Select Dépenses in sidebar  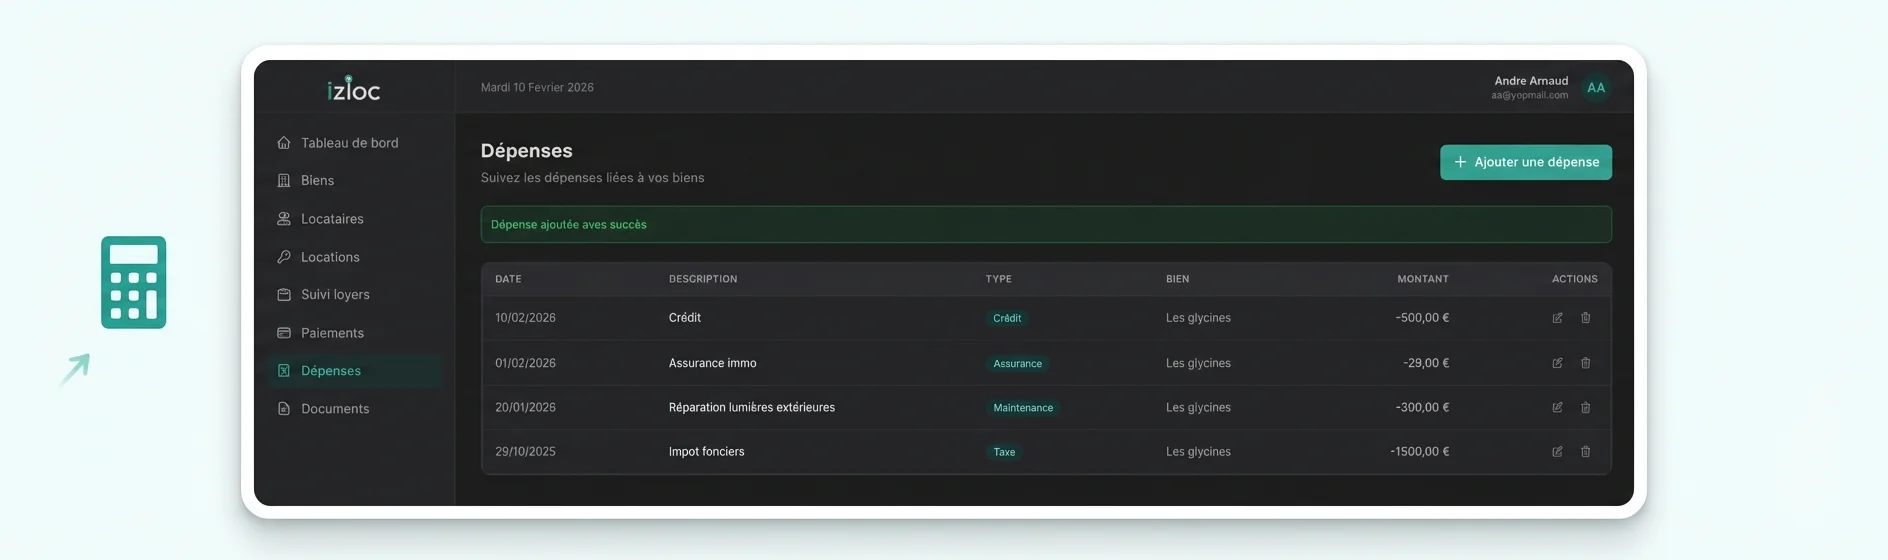click(354, 371)
